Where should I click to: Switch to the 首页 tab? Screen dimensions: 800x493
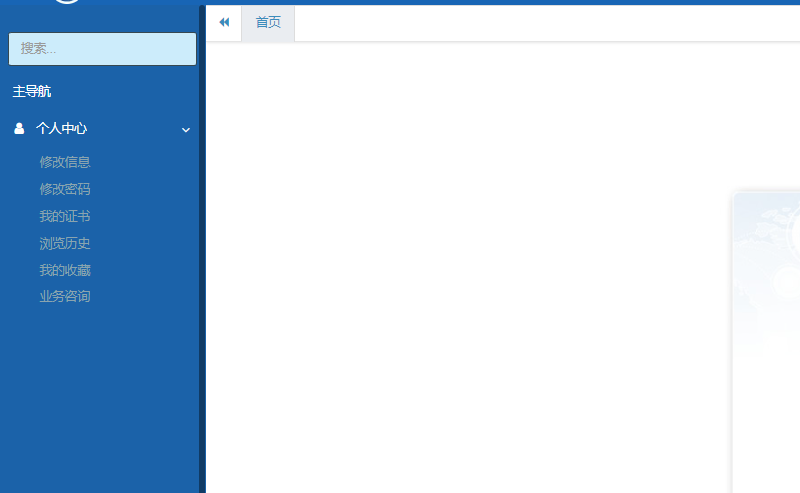[268, 23]
